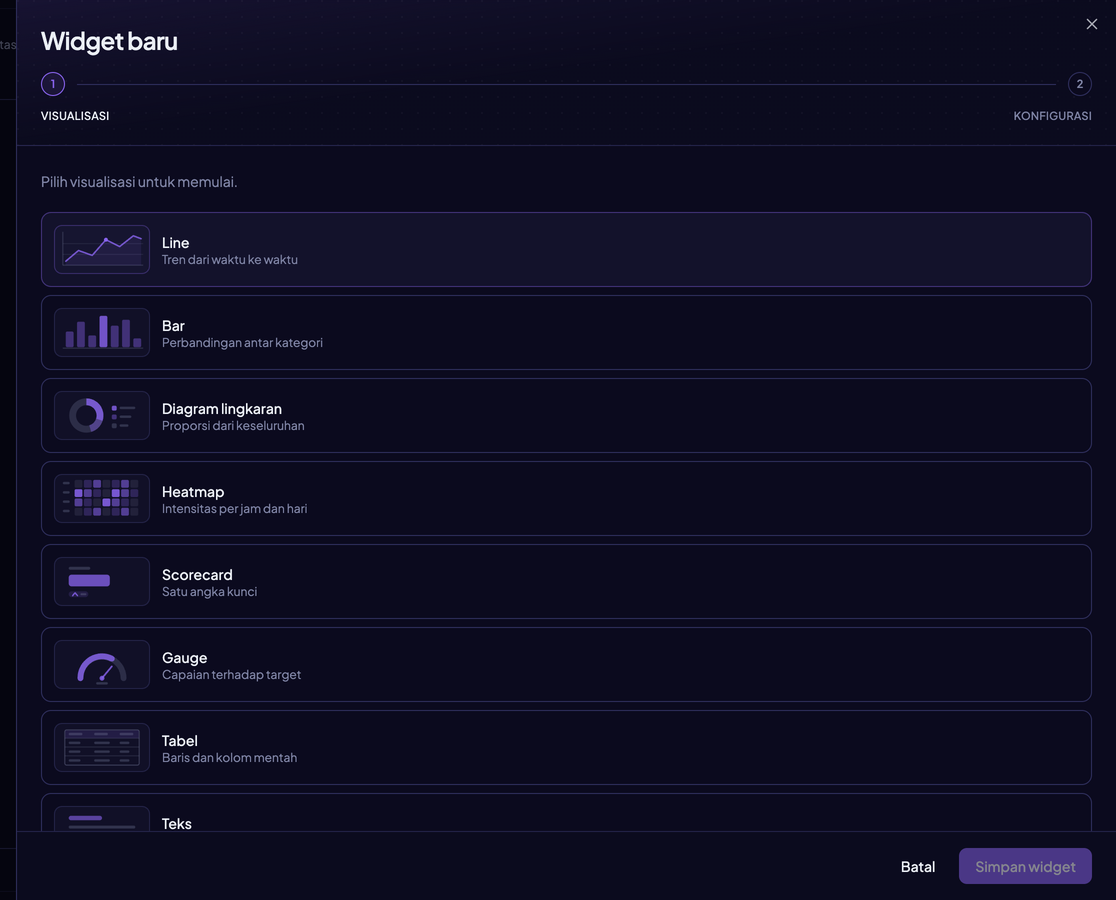
Task: Jump to step 2 circle
Action: point(1080,84)
